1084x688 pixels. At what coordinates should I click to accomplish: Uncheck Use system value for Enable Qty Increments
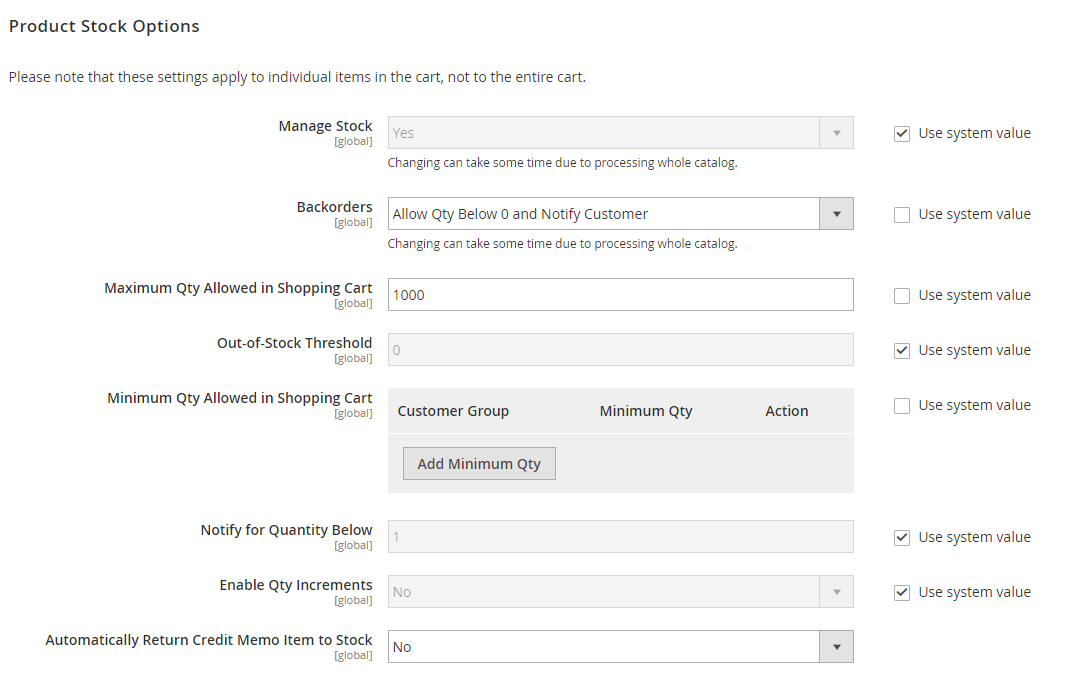902,591
